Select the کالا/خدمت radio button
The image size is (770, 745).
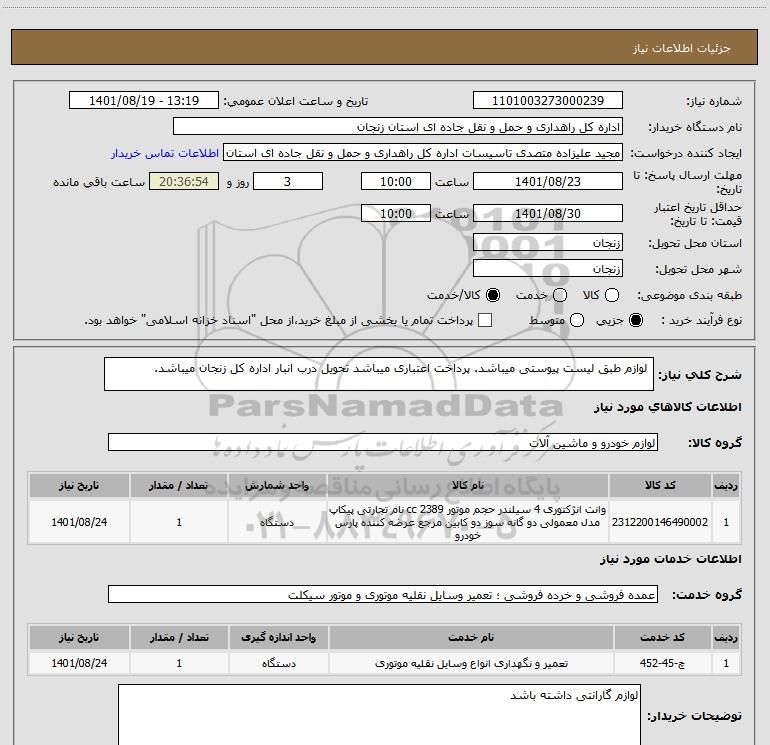[x=493, y=295]
